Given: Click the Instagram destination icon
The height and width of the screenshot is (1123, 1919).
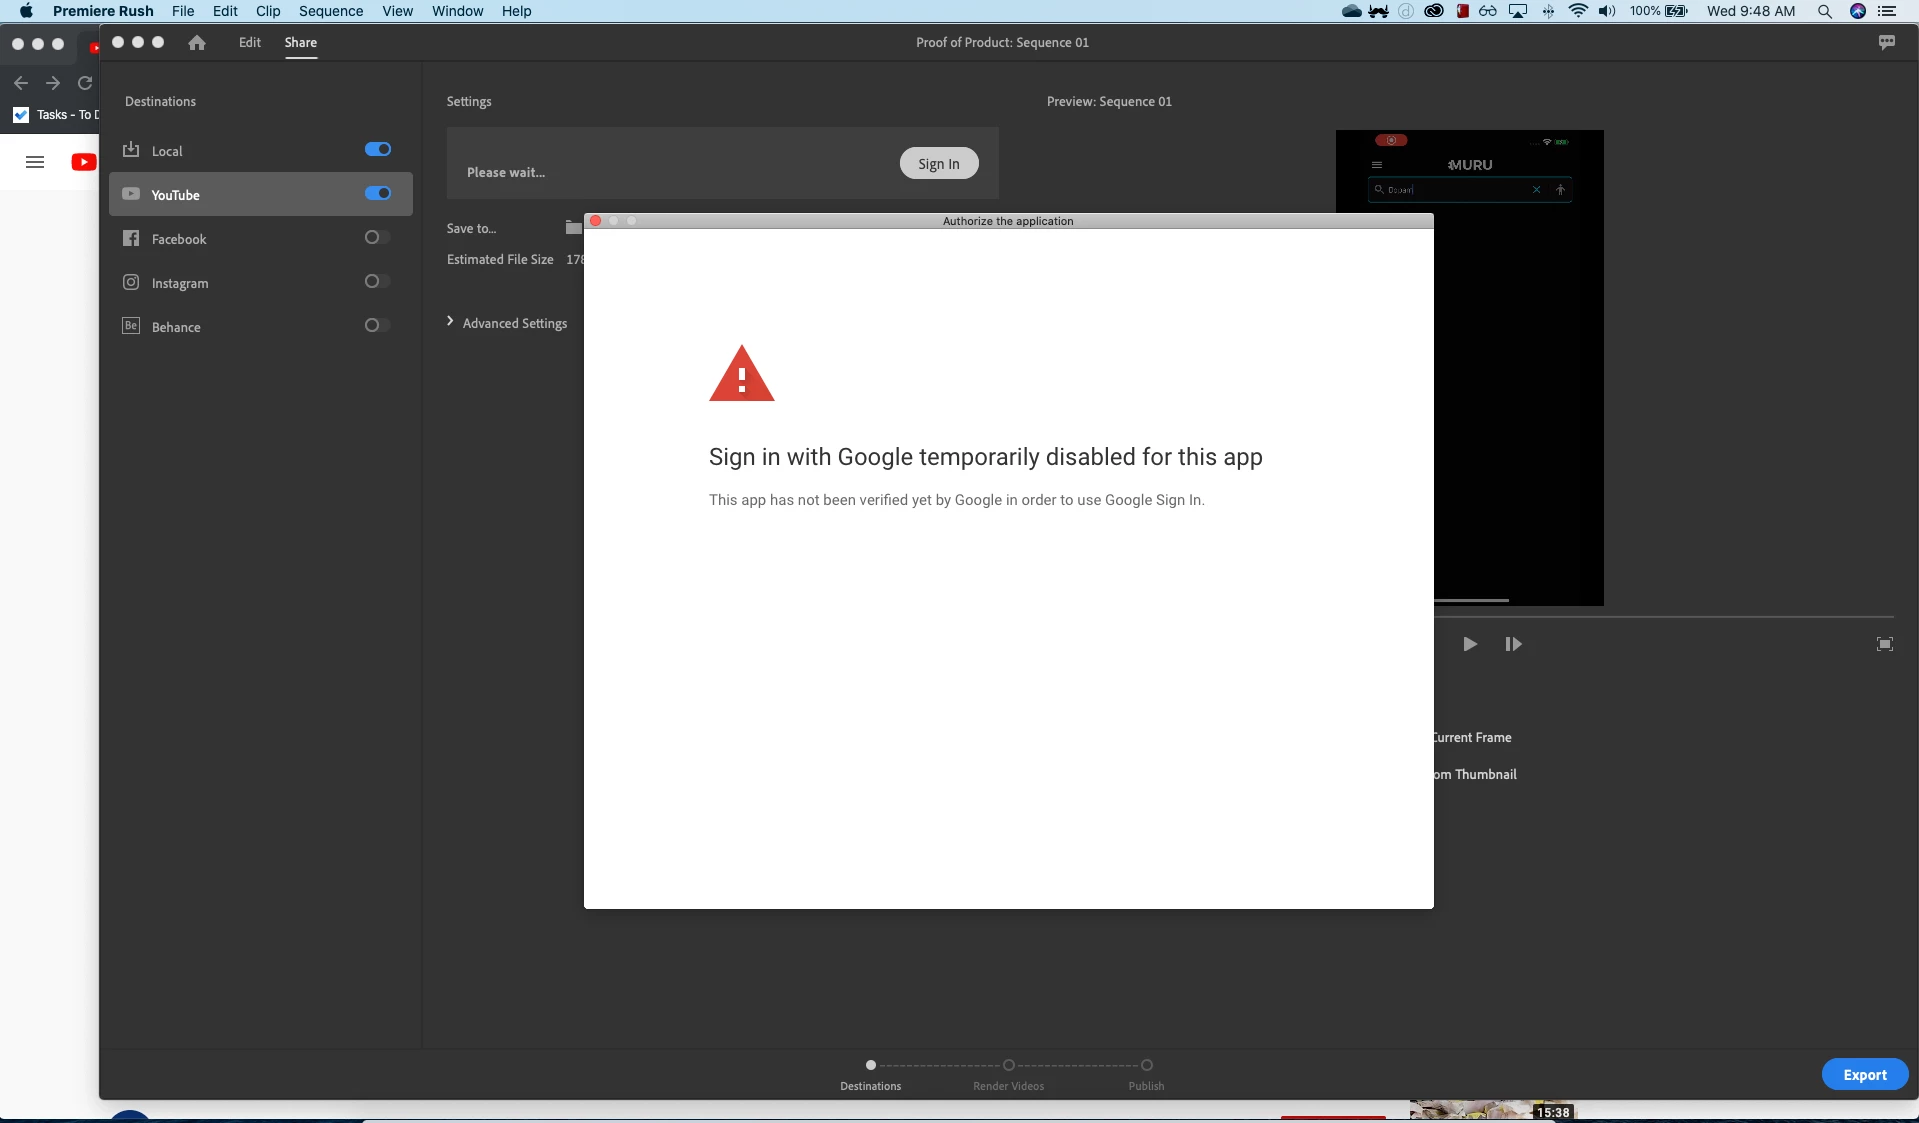Looking at the screenshot, I should tap(131, 282).
